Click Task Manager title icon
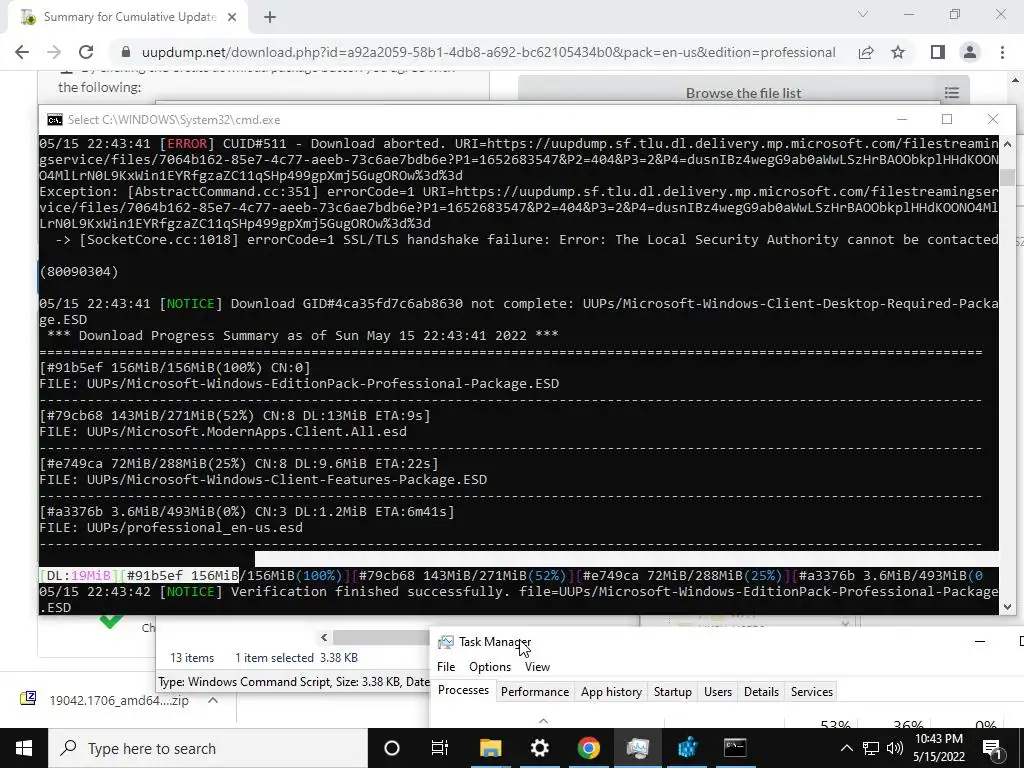Image resolution: width=1024 pixels, height=768 pixels. click(x=445, y=642)
